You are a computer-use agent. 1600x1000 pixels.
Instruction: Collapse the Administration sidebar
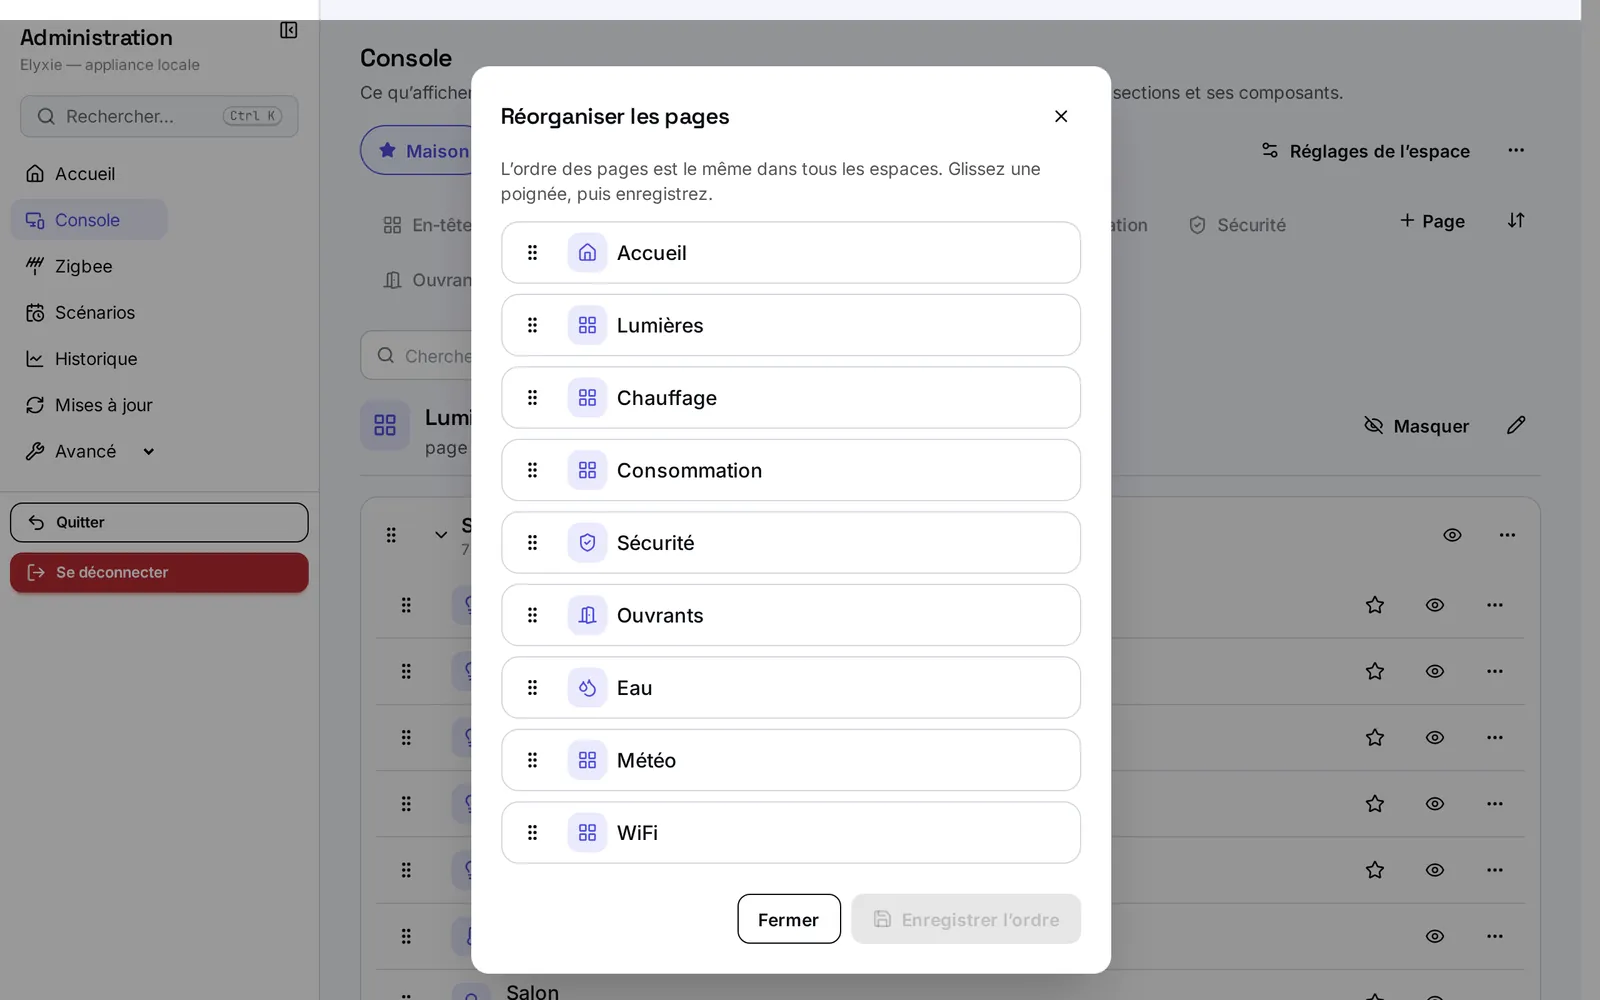tap(288, 30)
